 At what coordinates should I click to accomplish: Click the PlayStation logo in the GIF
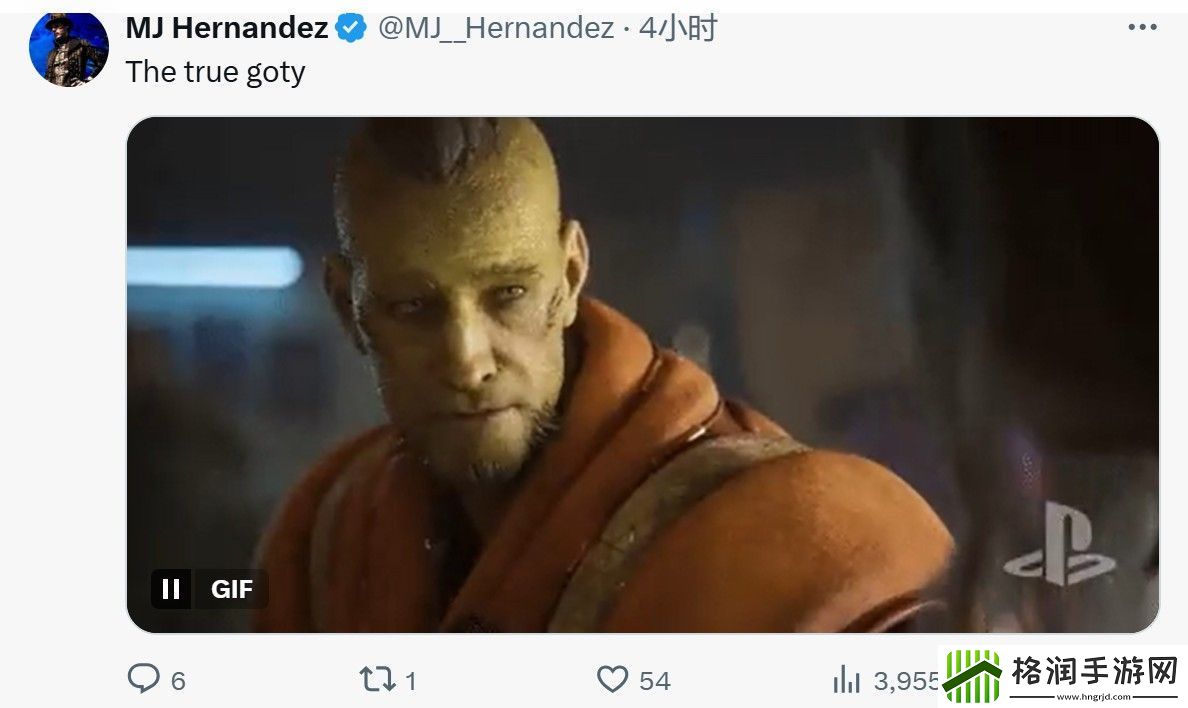(x=1060, y=545)
